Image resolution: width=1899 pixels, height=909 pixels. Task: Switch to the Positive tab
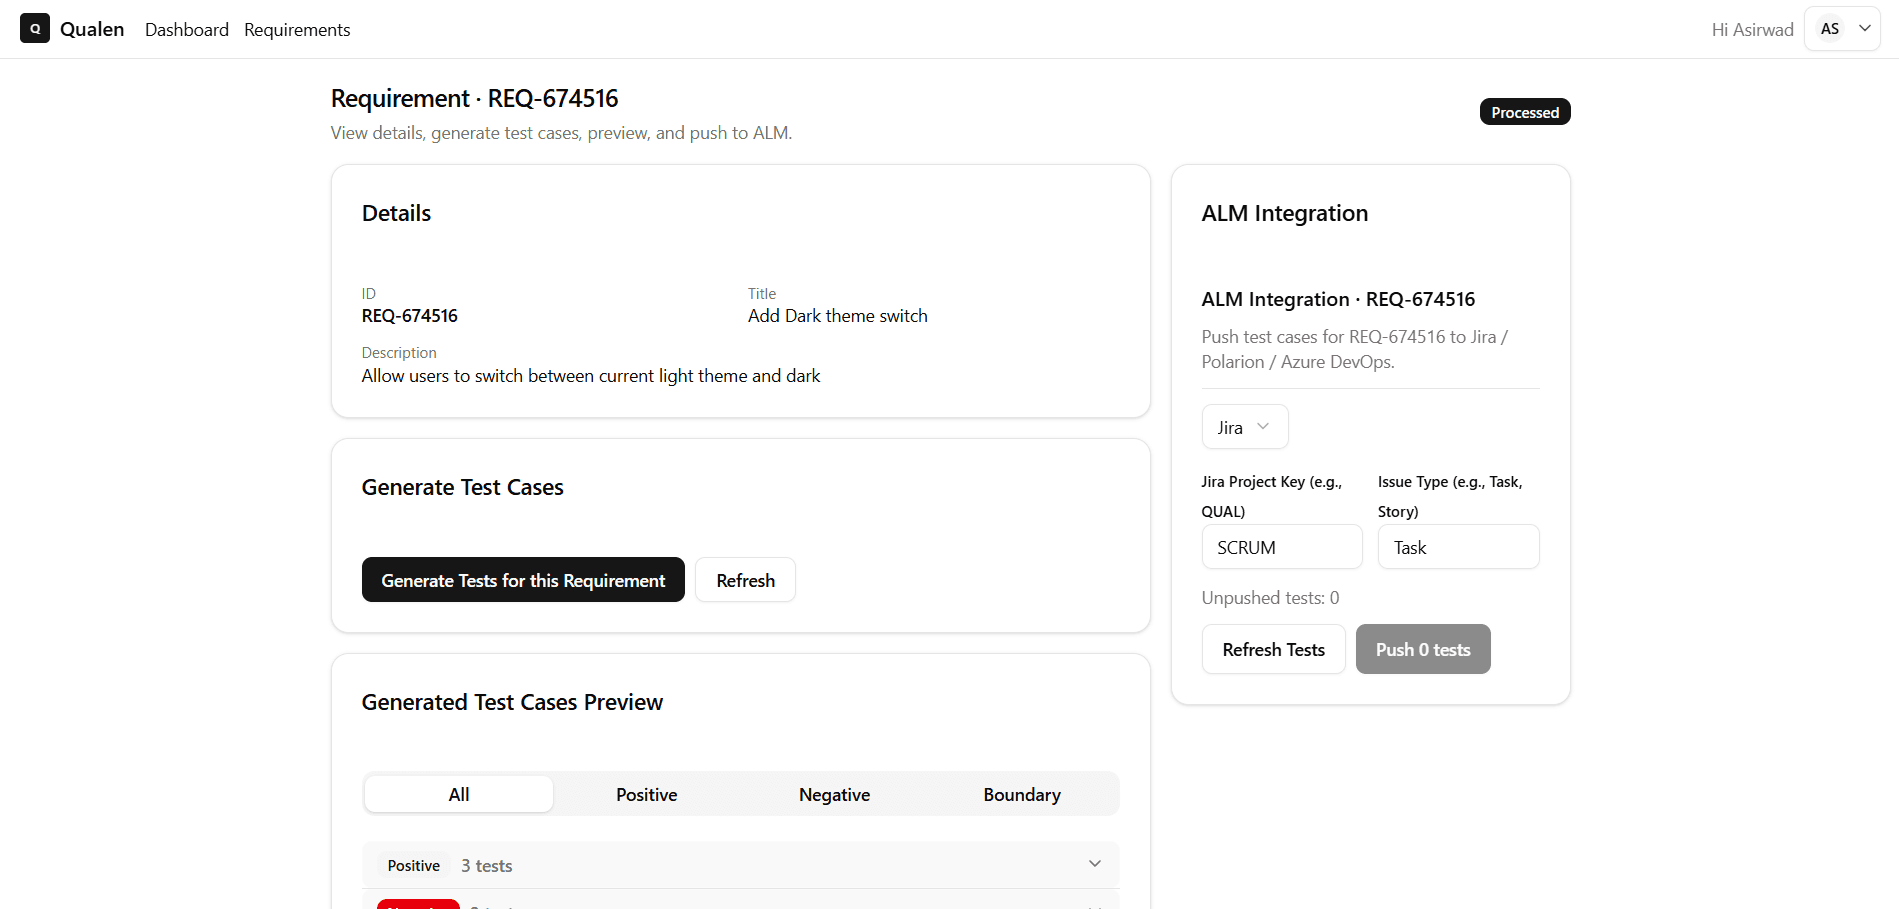pos(646,794)
